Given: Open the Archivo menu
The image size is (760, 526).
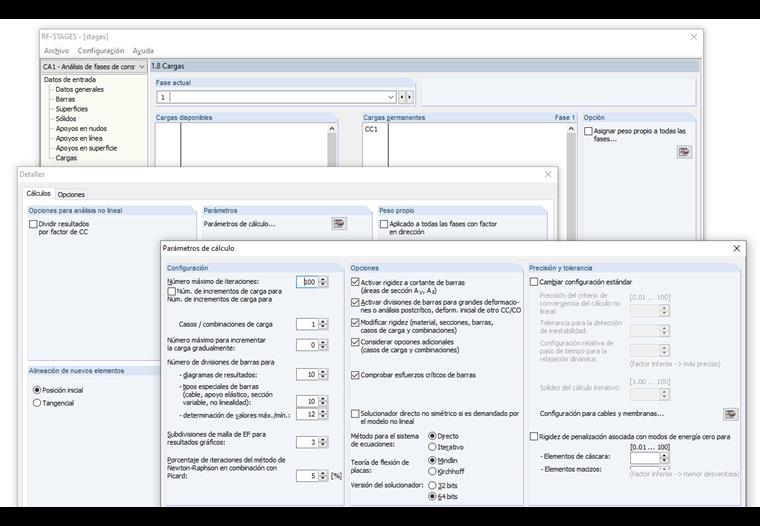Looking at the screenshot, I should pyautogui.click(x=56, y=50).
